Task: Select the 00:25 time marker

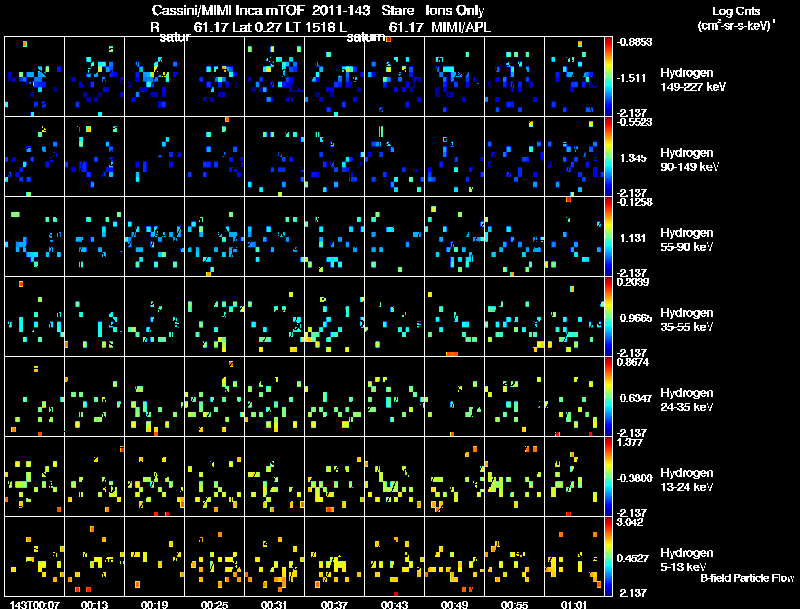Action: (215, 604)
